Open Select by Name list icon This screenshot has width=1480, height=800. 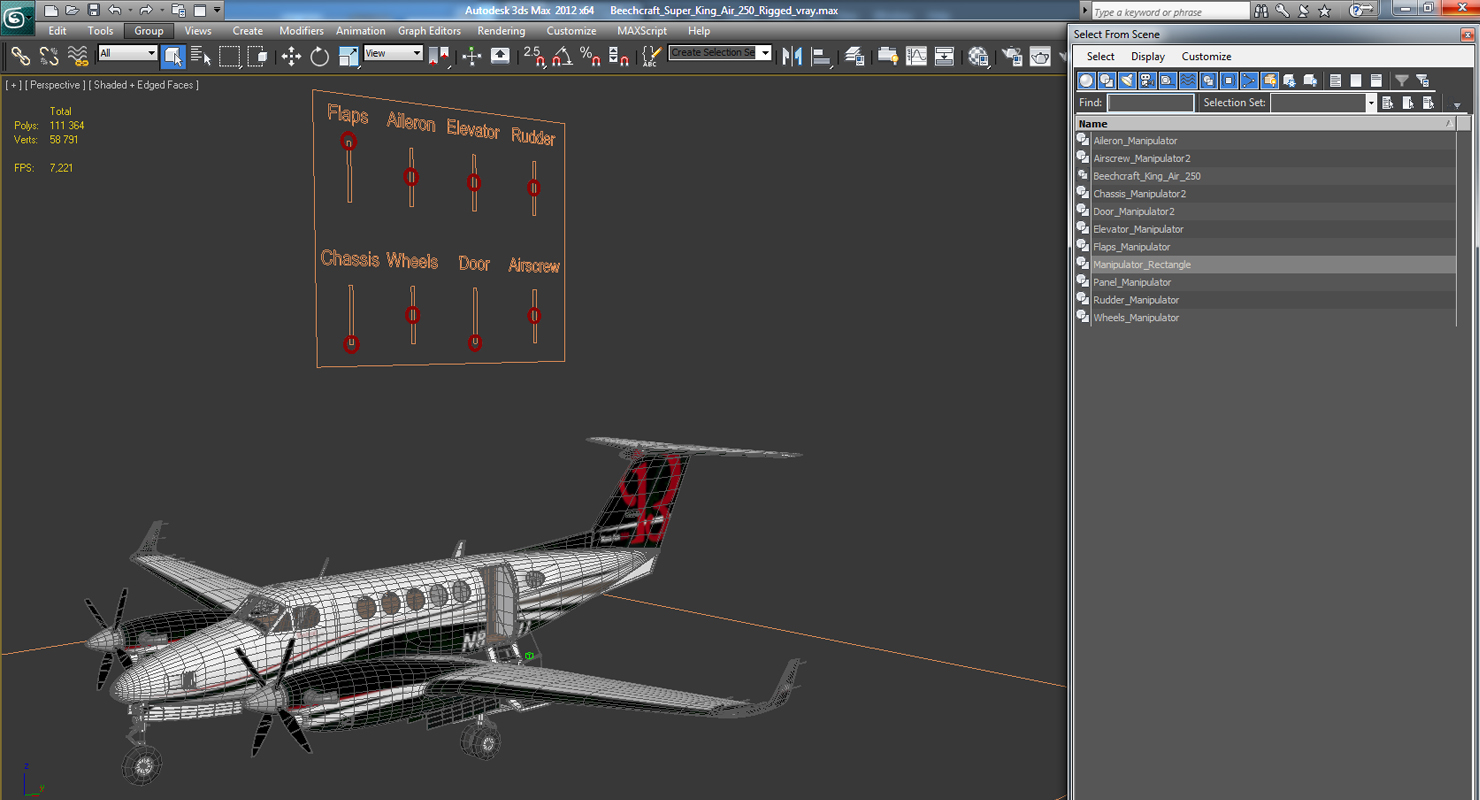coord(201,56)
